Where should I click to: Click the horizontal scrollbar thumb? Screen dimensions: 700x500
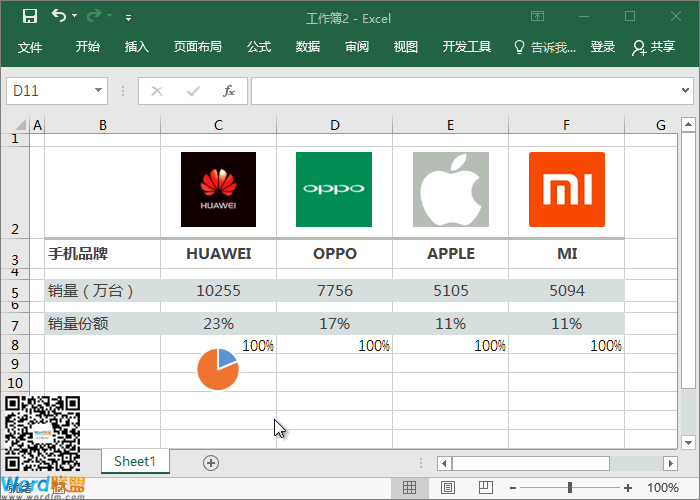[531, 463]
